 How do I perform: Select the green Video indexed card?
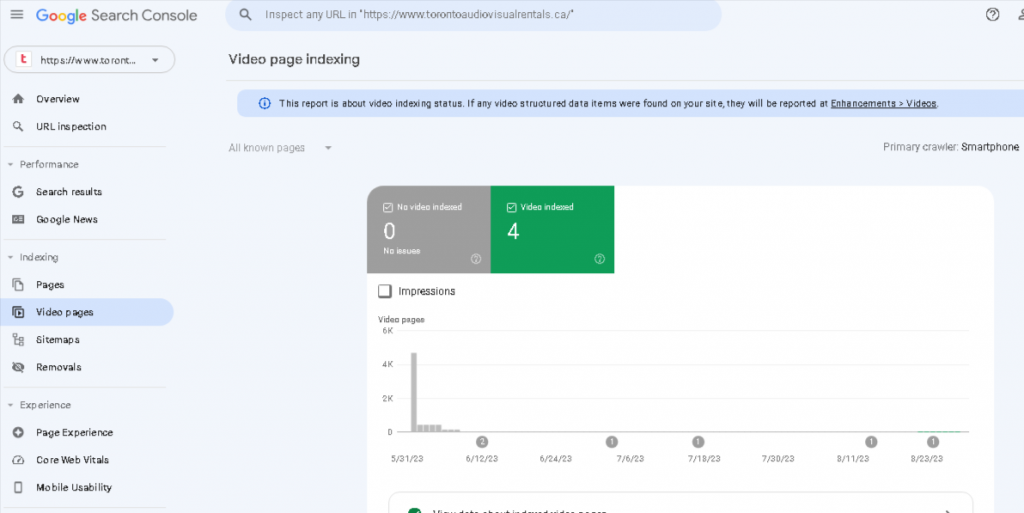552,229
